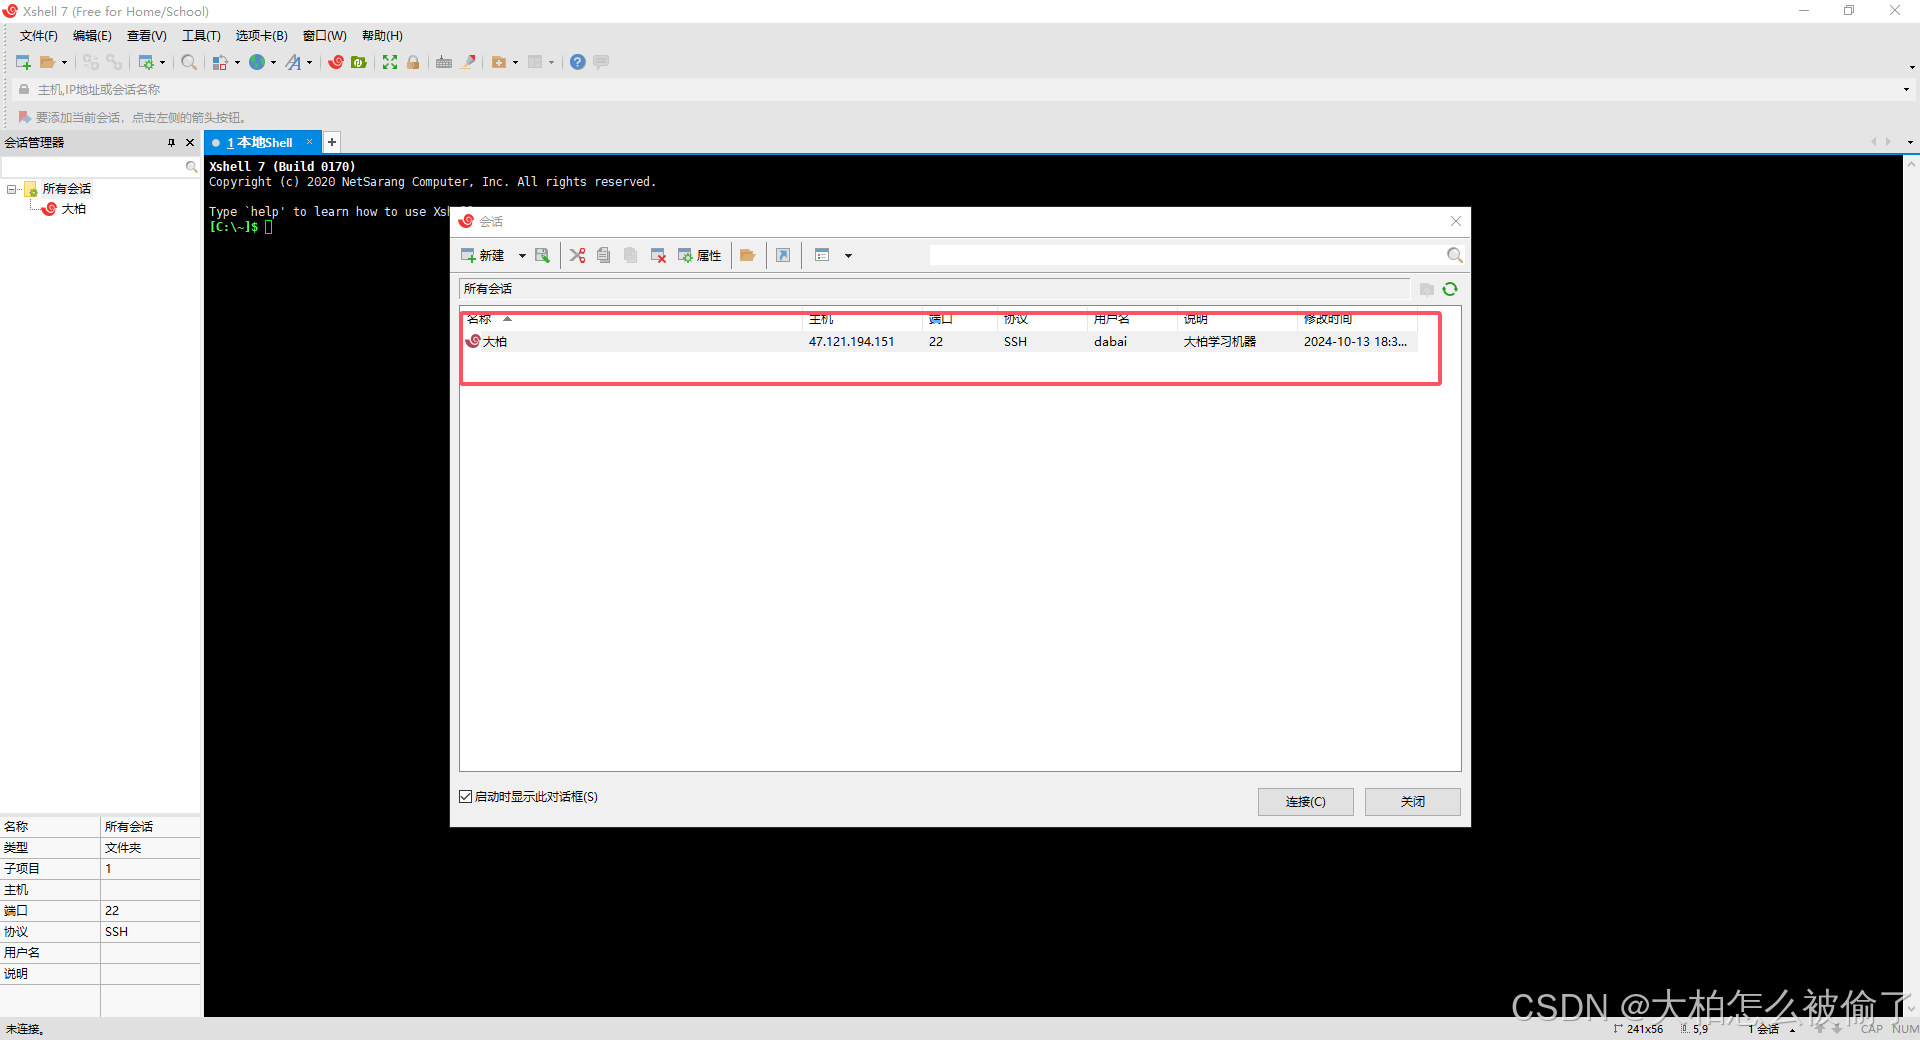
Task: Uncheck 启动时显示此对话框 checkbox
Action: [466, 797]
